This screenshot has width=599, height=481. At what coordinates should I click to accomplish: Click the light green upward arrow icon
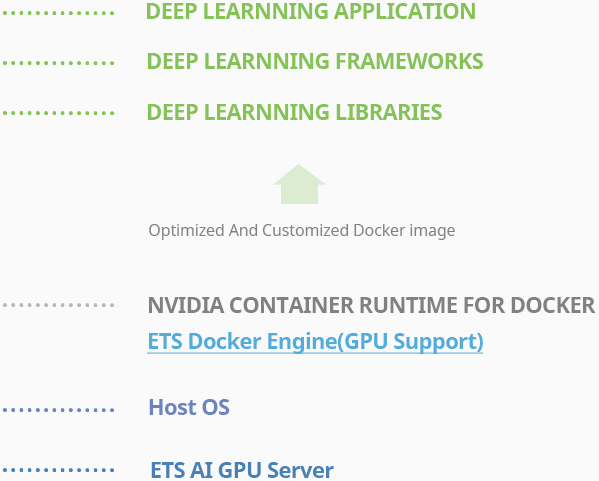(x=300, y=184)
